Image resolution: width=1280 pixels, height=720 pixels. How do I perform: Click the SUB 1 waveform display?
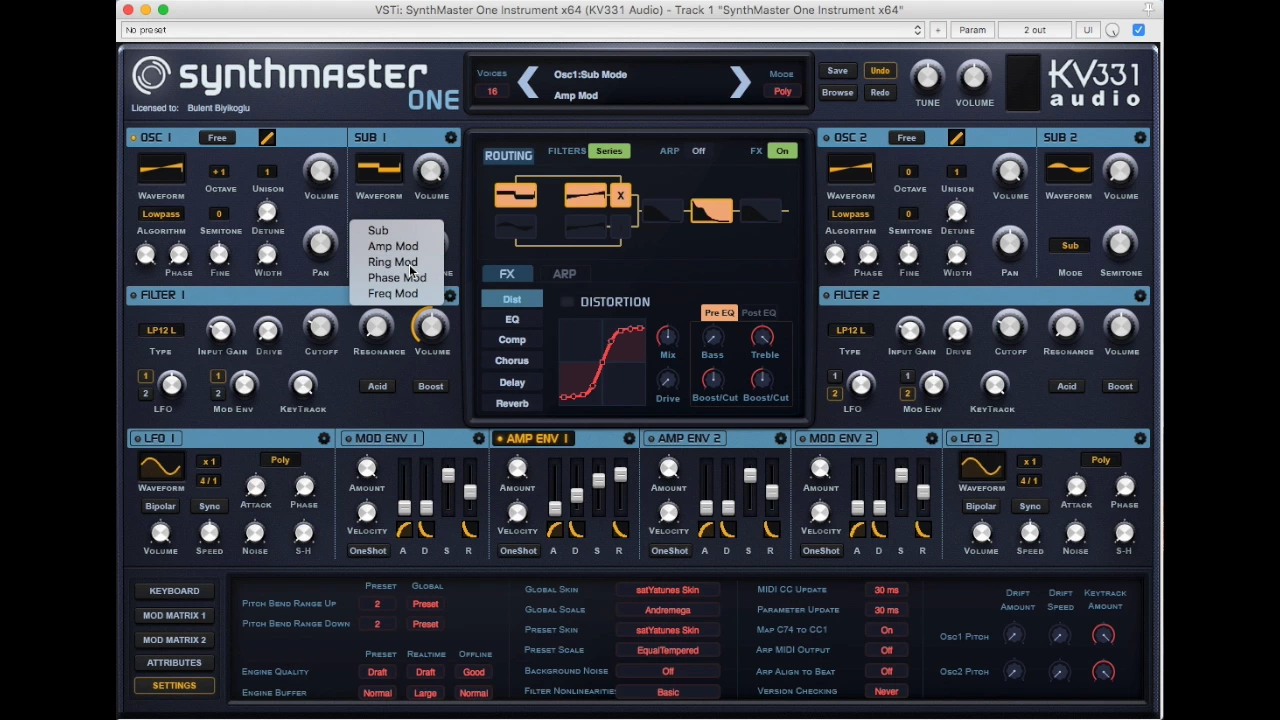point(379,169)
